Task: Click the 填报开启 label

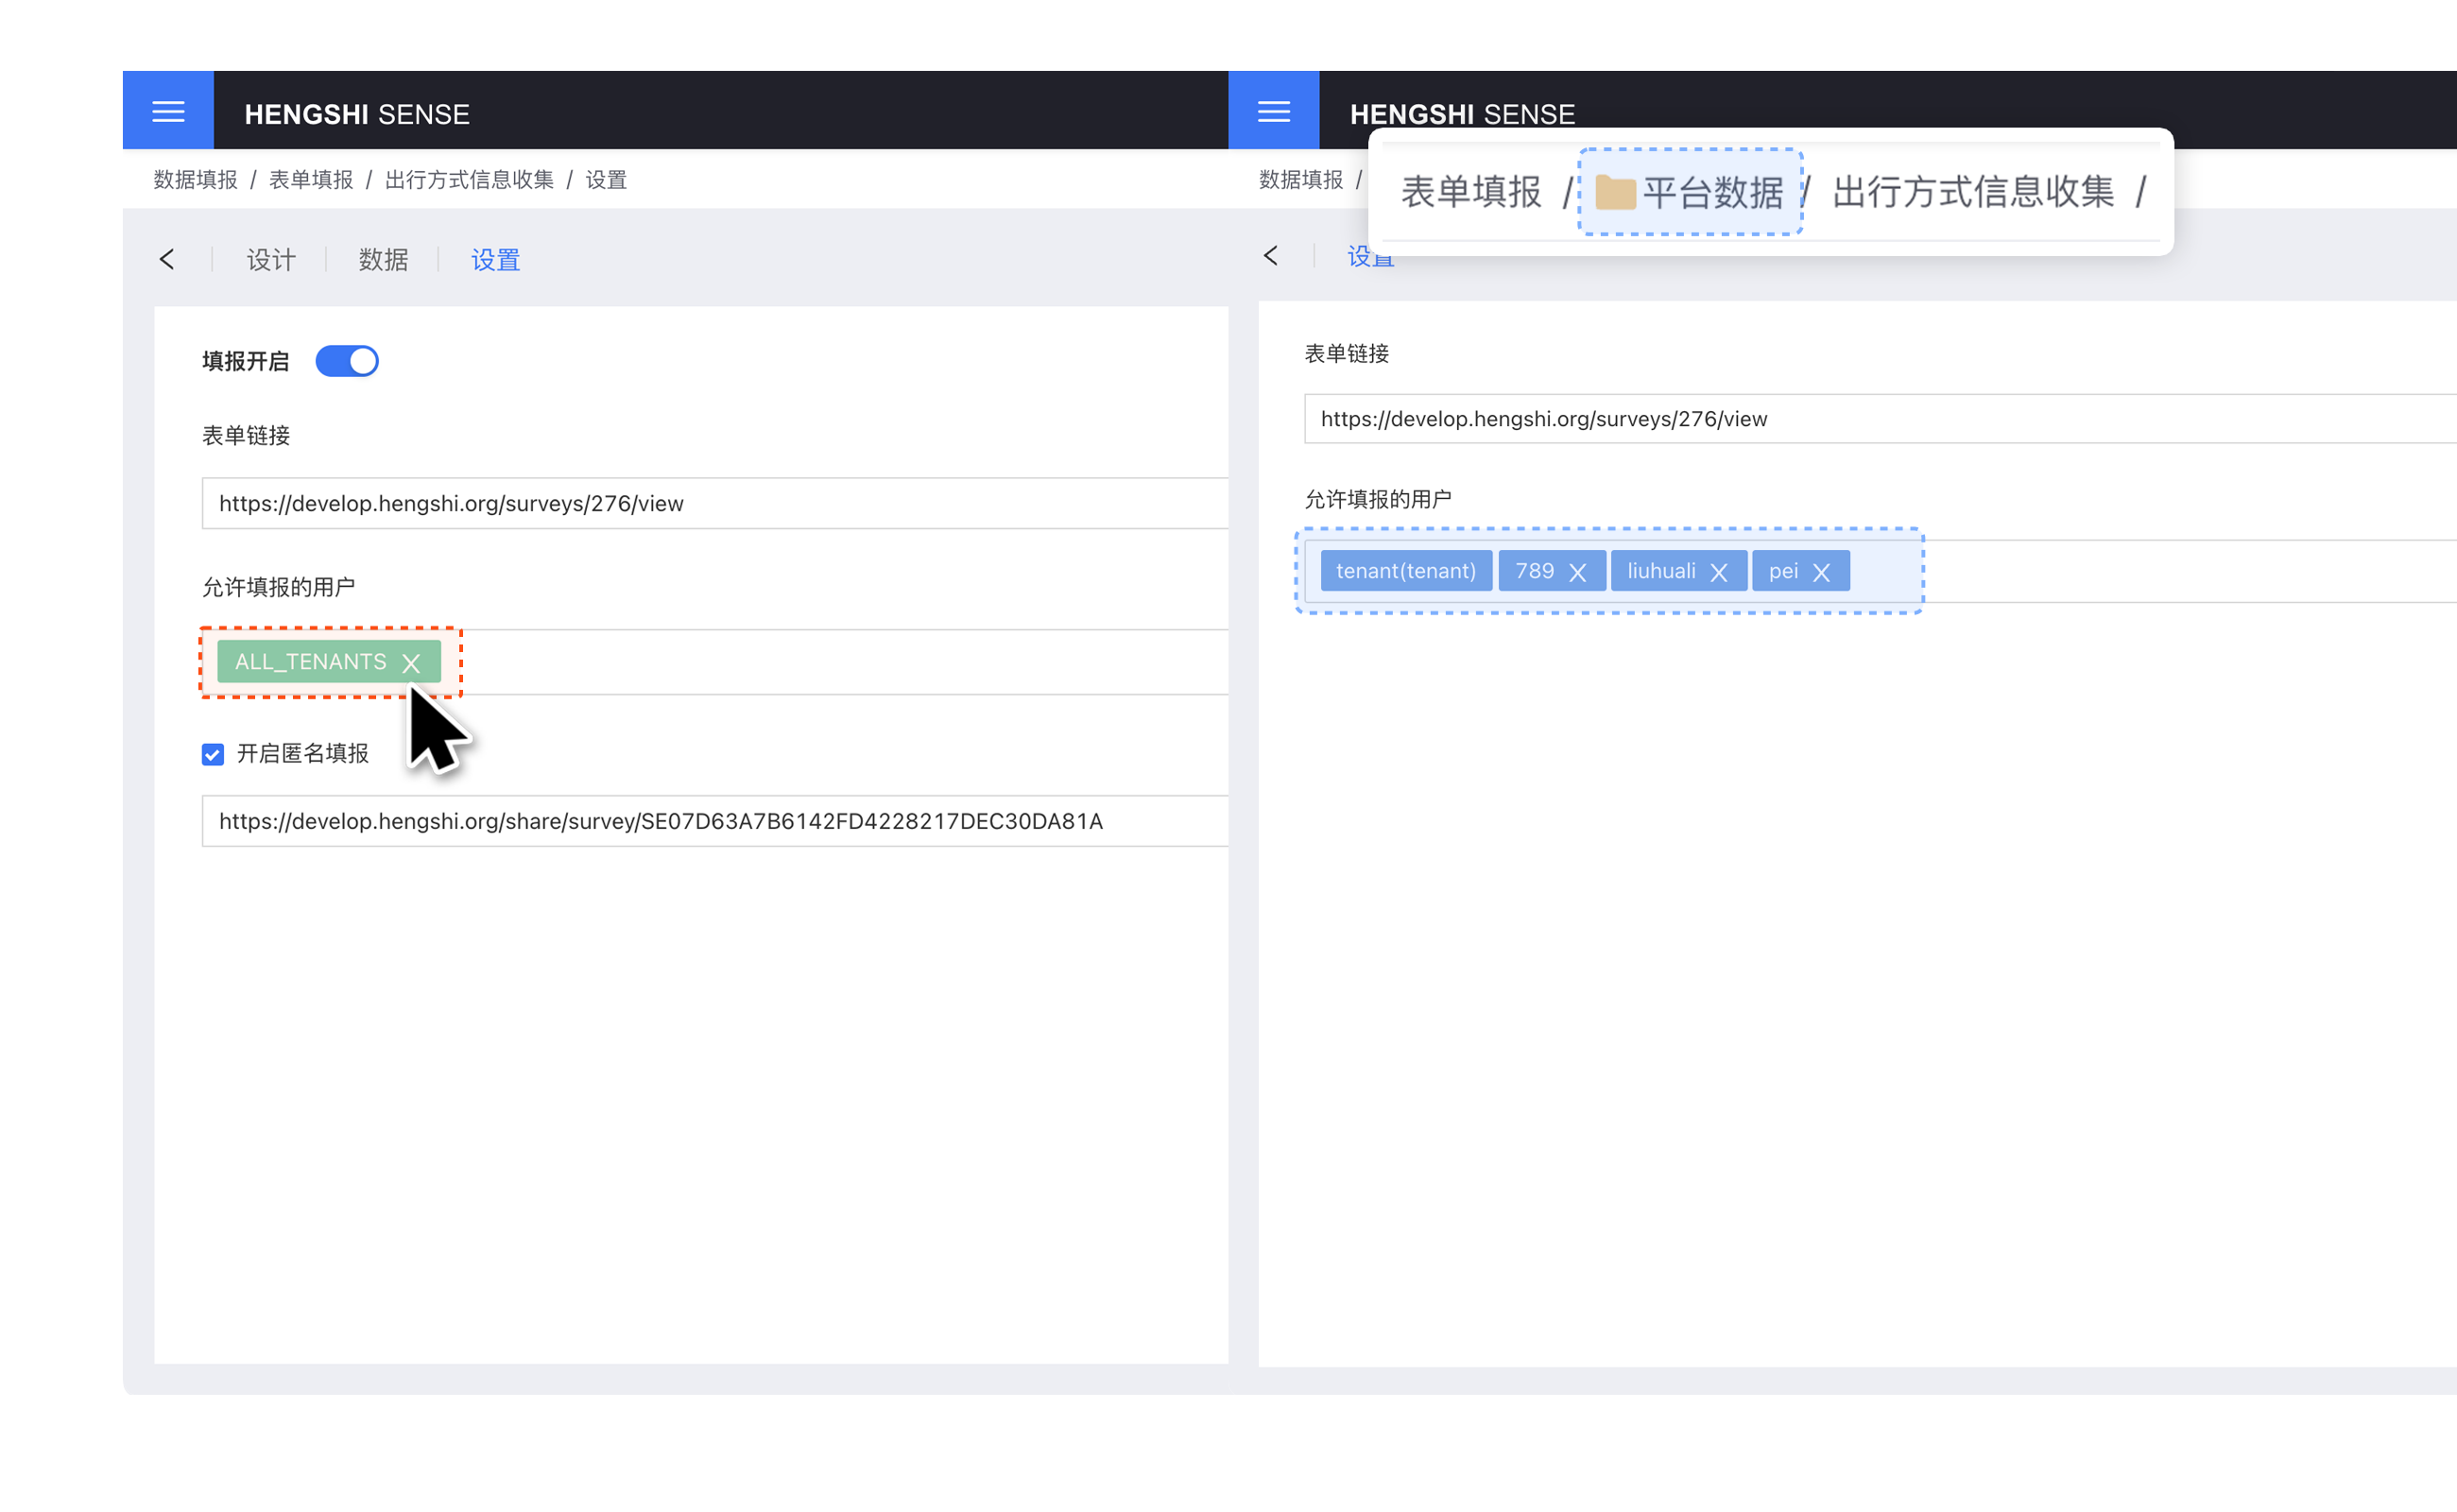Action: click(246, 361)
